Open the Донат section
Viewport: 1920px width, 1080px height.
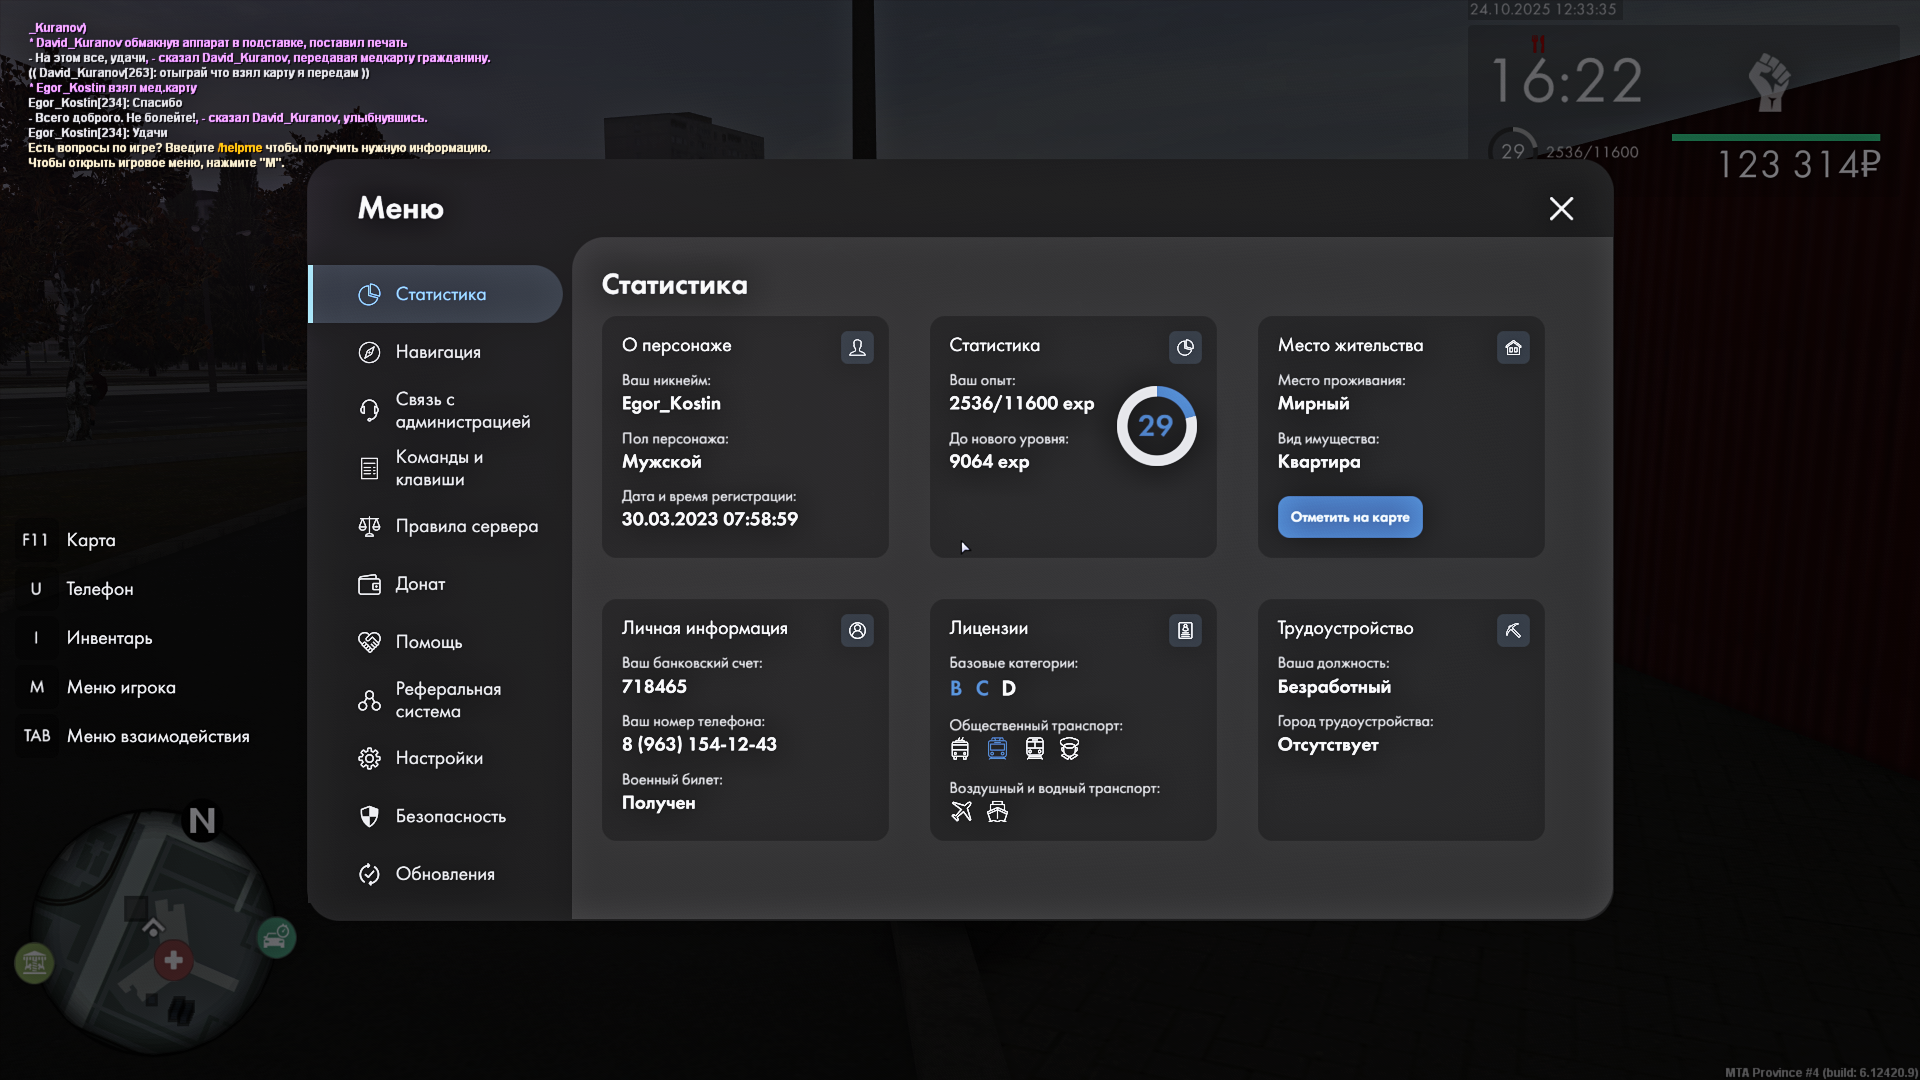pyautogui.click(x=420, y=584)
